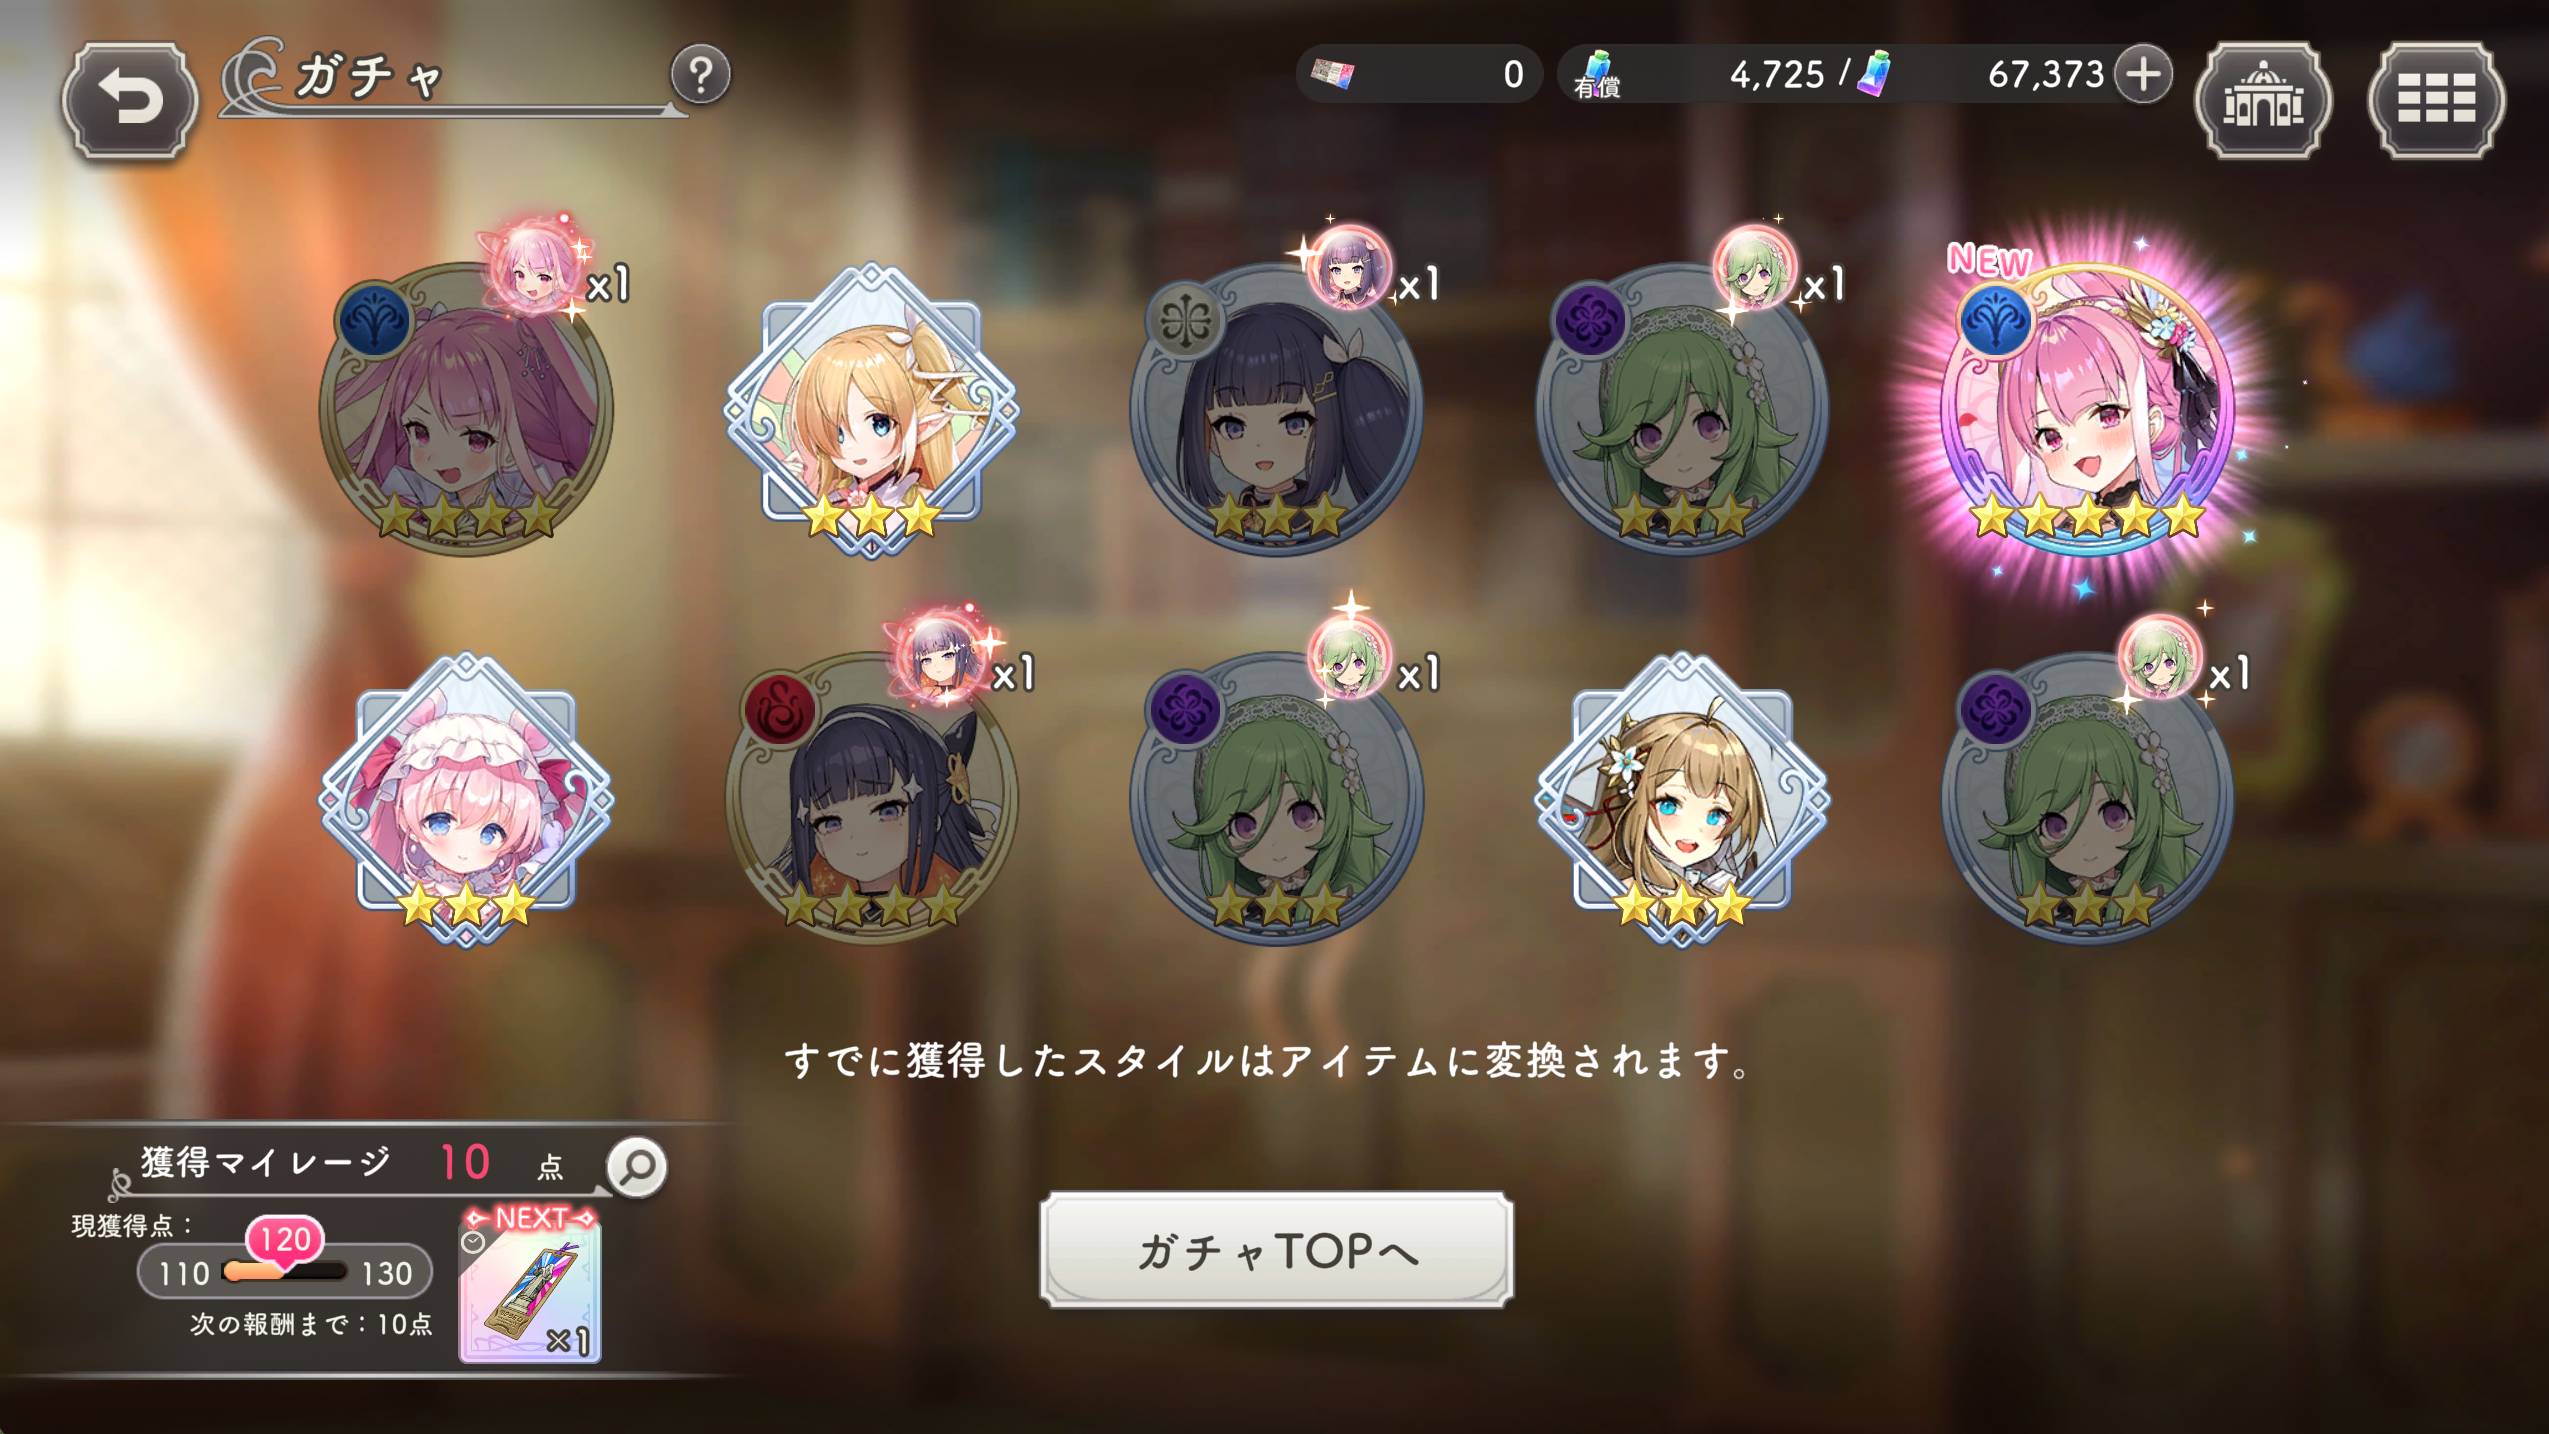Select the NEW five-star pink-haired character
Image resolution: width=2549 pixels, height=1434 pixels.
pyautogui.click(x=2088, y=410)
